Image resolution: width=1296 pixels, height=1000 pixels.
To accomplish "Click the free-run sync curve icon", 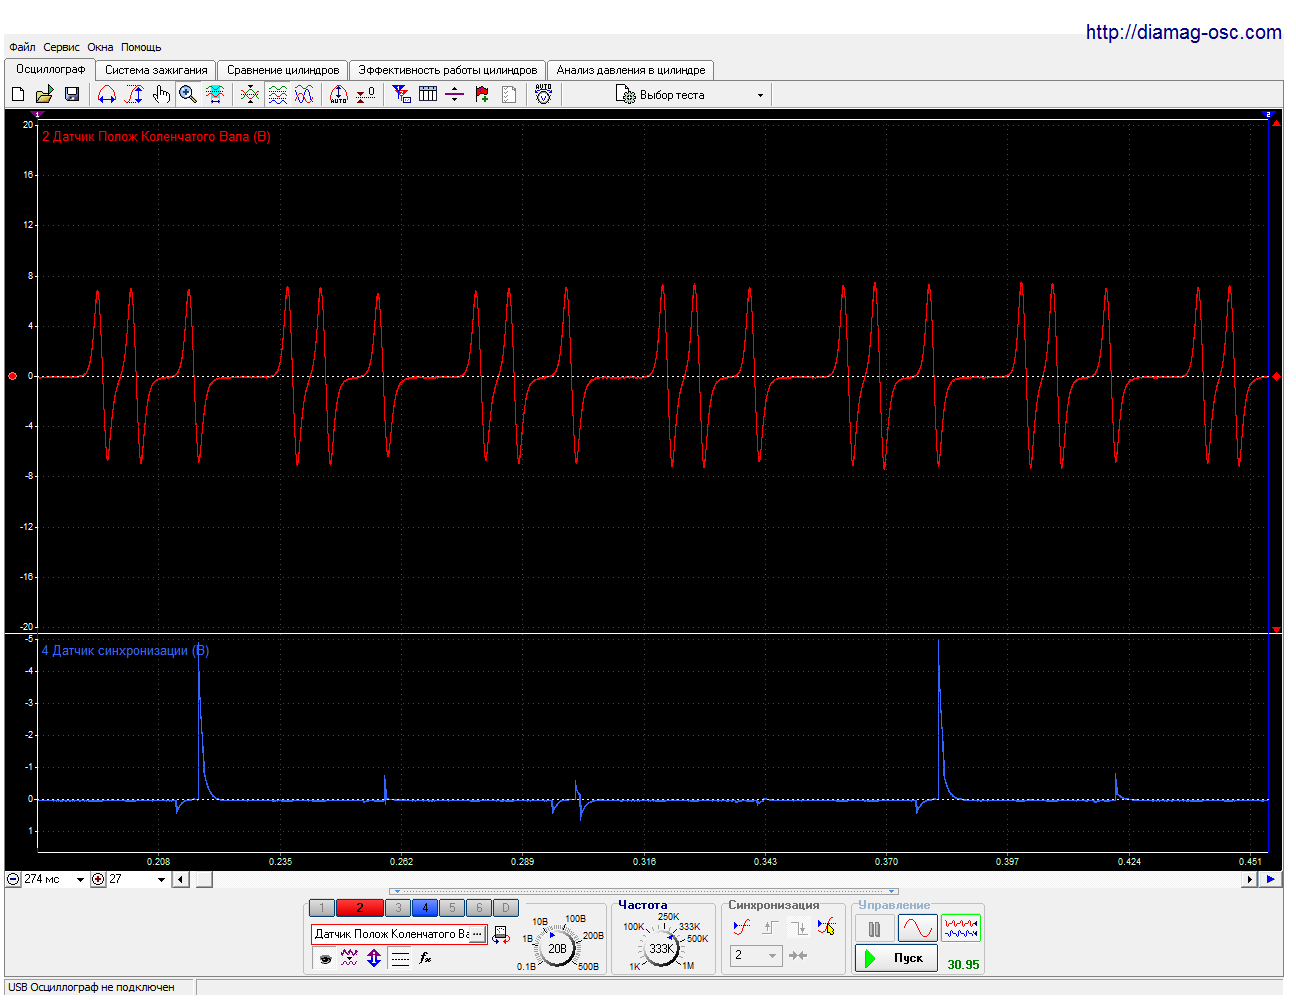I will [741, 927].
